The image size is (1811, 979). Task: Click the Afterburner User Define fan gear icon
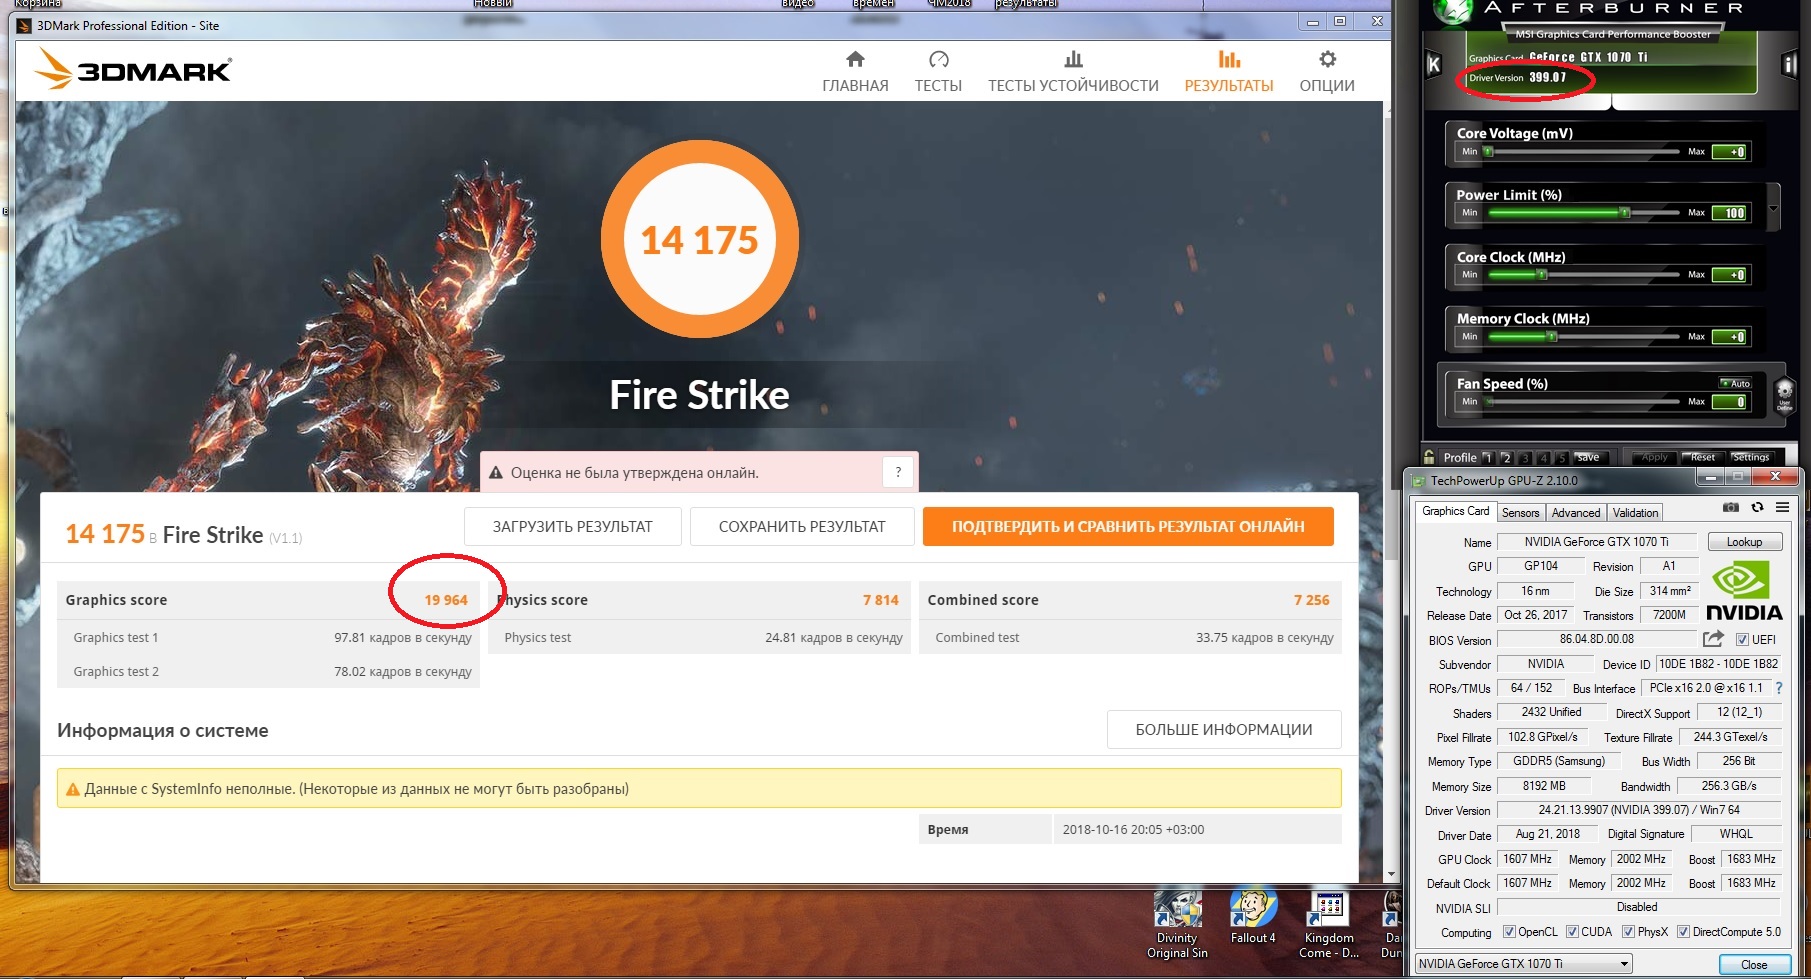pyautogui.click(x=1784, y=394)
